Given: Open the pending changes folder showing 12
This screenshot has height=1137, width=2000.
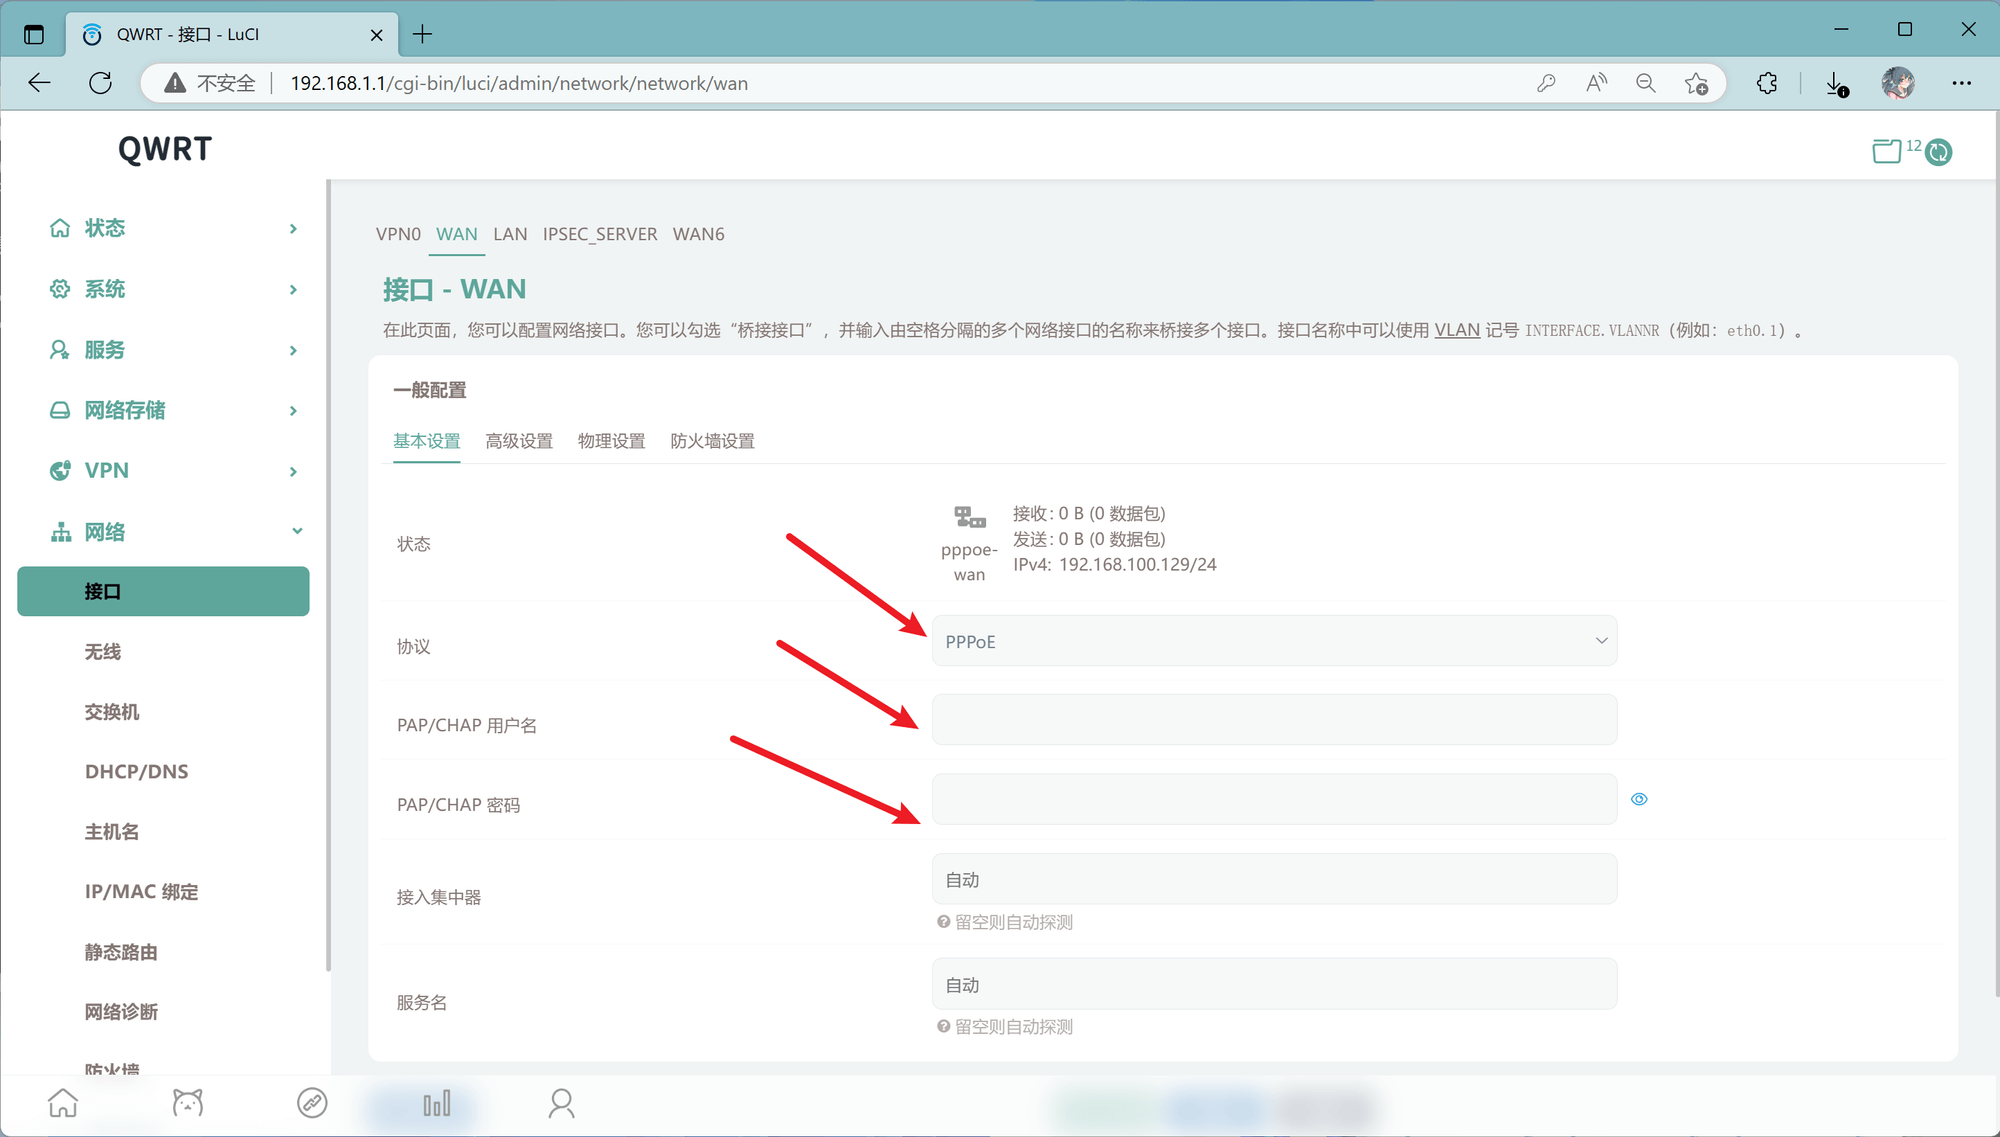Looking at the screenshot, I should [x=1888, y=149].
